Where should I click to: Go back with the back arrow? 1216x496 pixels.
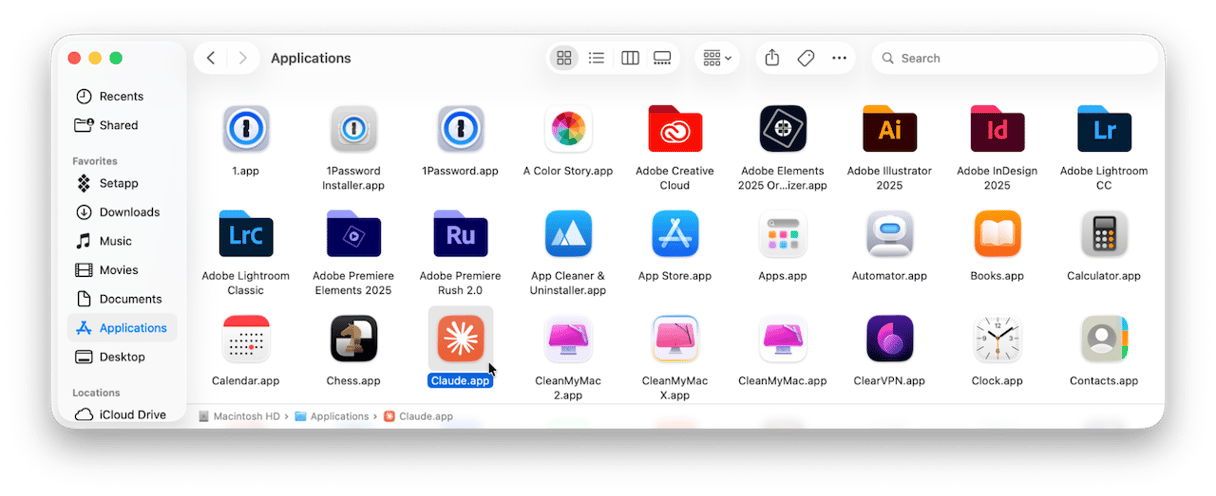(211, 58)
